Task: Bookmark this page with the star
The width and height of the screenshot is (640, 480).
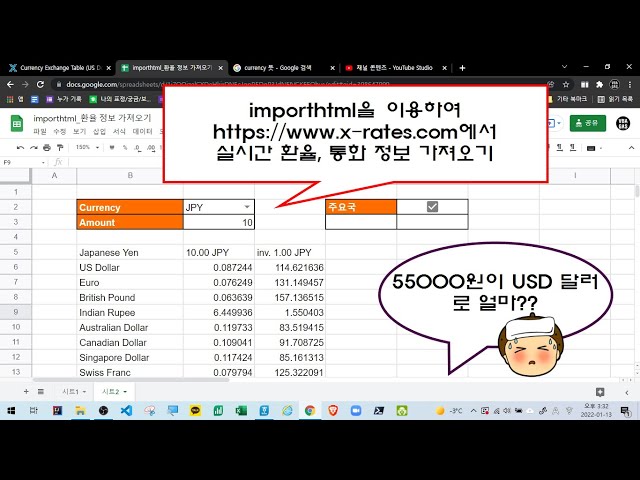Action: point(566,84)
